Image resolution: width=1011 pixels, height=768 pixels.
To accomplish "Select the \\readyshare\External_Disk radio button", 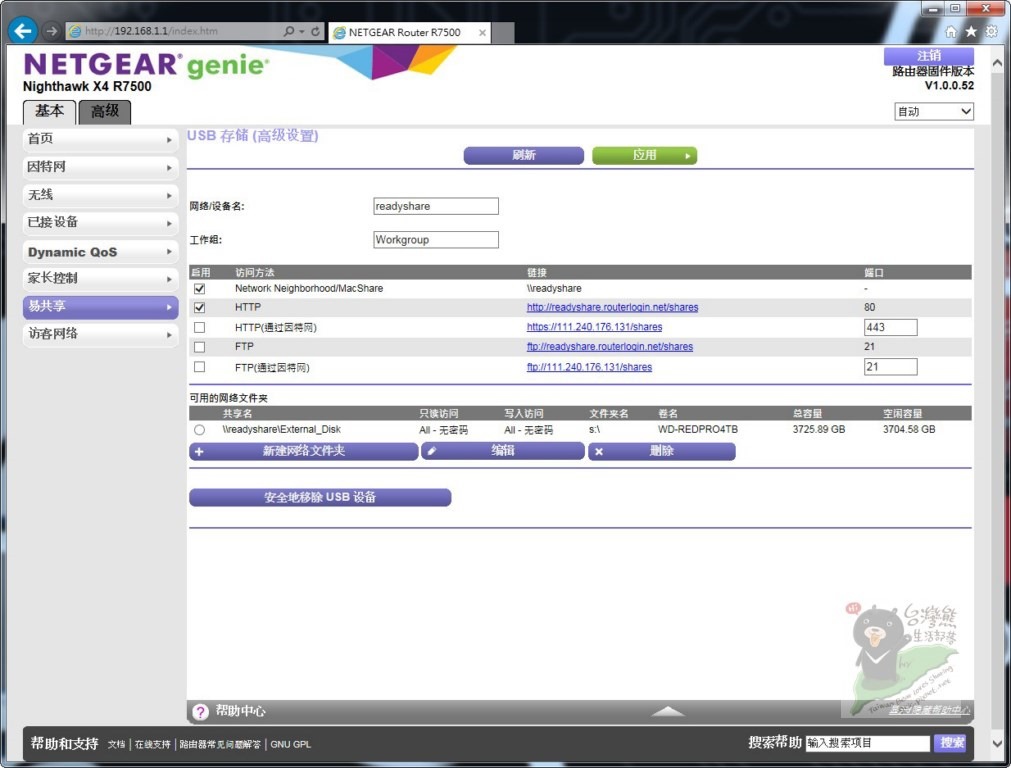I will (199, 429).
